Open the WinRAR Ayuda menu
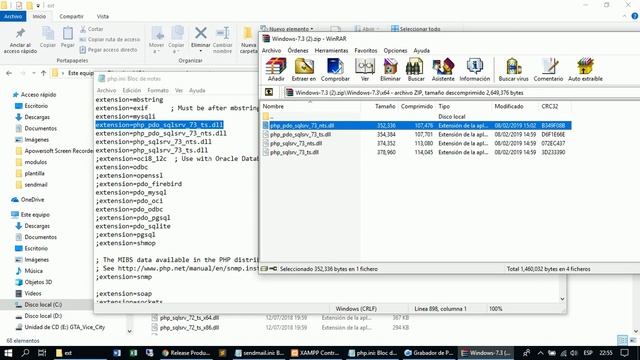The height and width of the screenshot is (360, 640). [421, 50]
